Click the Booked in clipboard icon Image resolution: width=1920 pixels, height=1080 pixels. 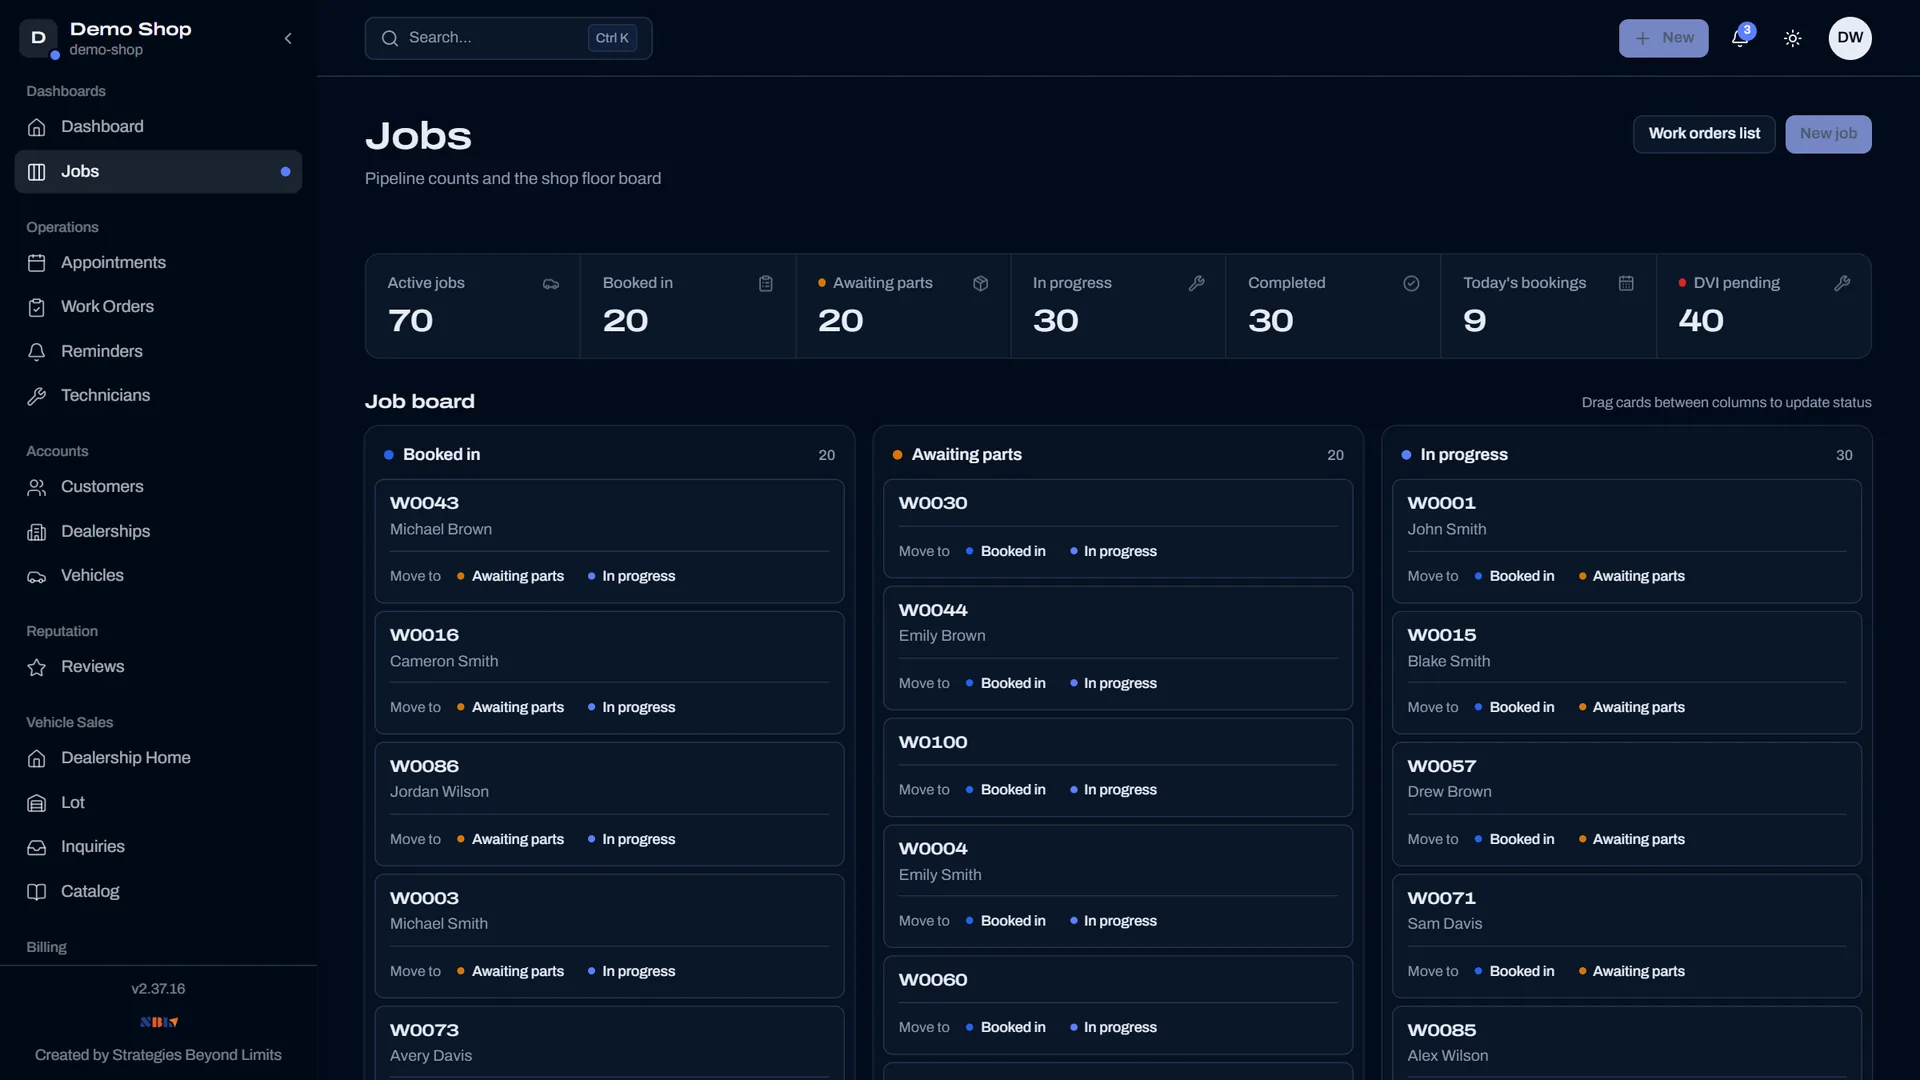coord(766,284)
